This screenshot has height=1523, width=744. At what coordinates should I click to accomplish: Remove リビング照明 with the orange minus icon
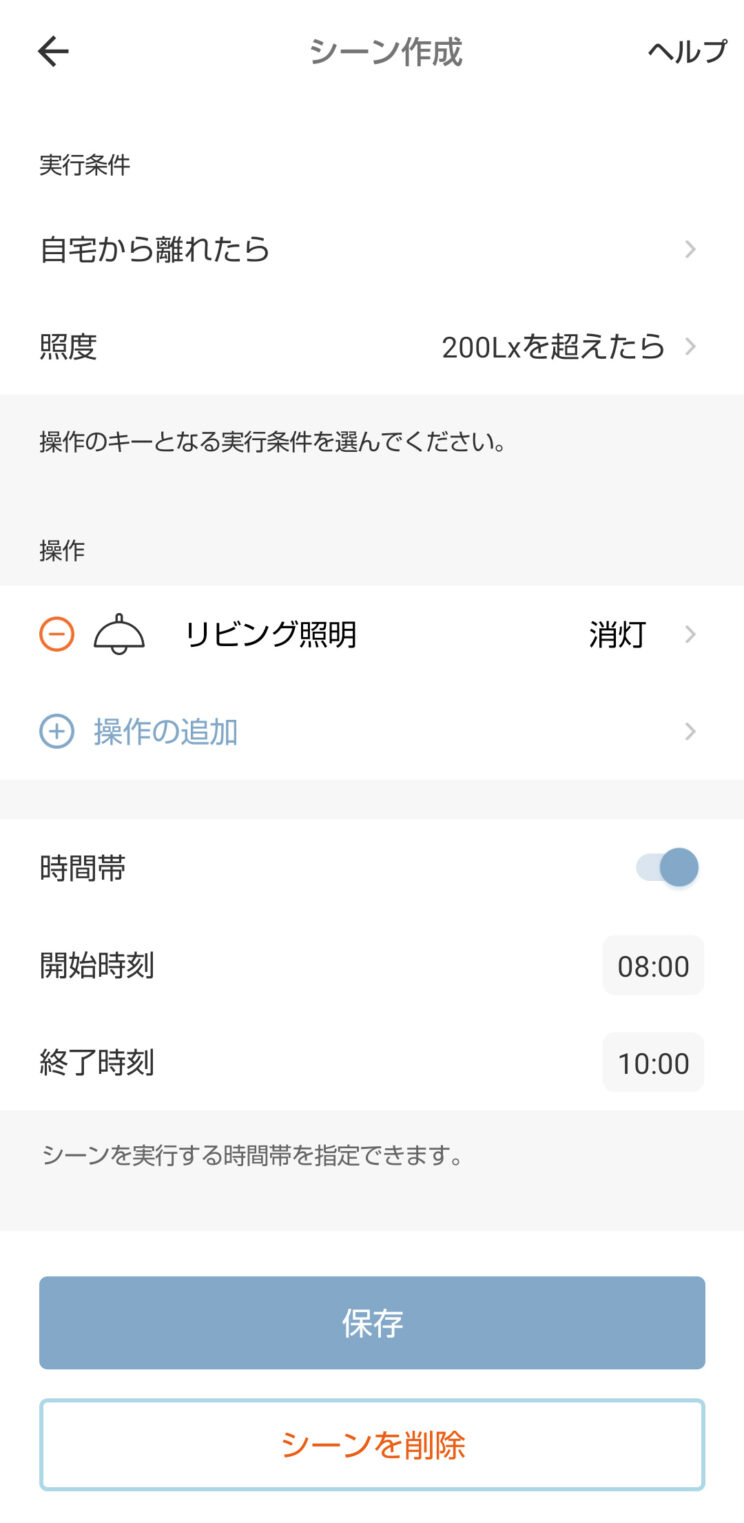(57, 634)
